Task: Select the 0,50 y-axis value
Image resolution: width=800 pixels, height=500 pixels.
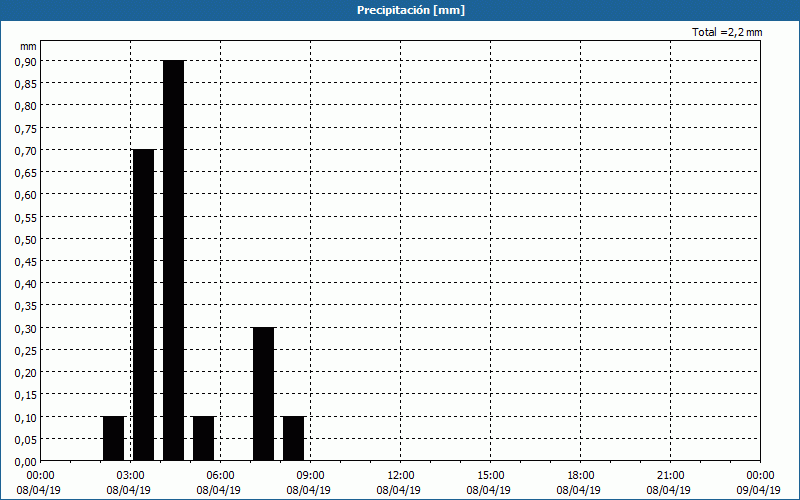Action: [26, 239]
